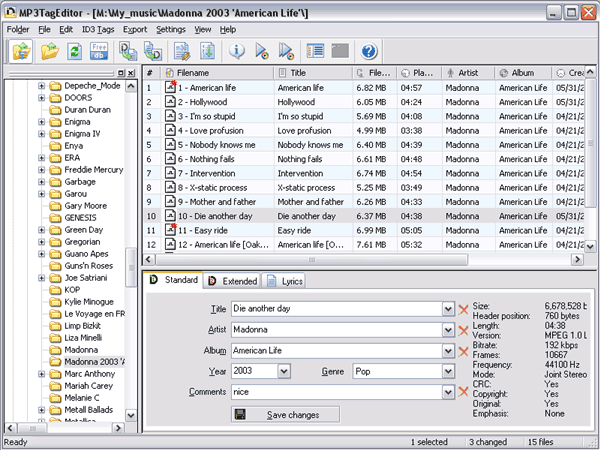Click inside the Title input field

[337, 309]
